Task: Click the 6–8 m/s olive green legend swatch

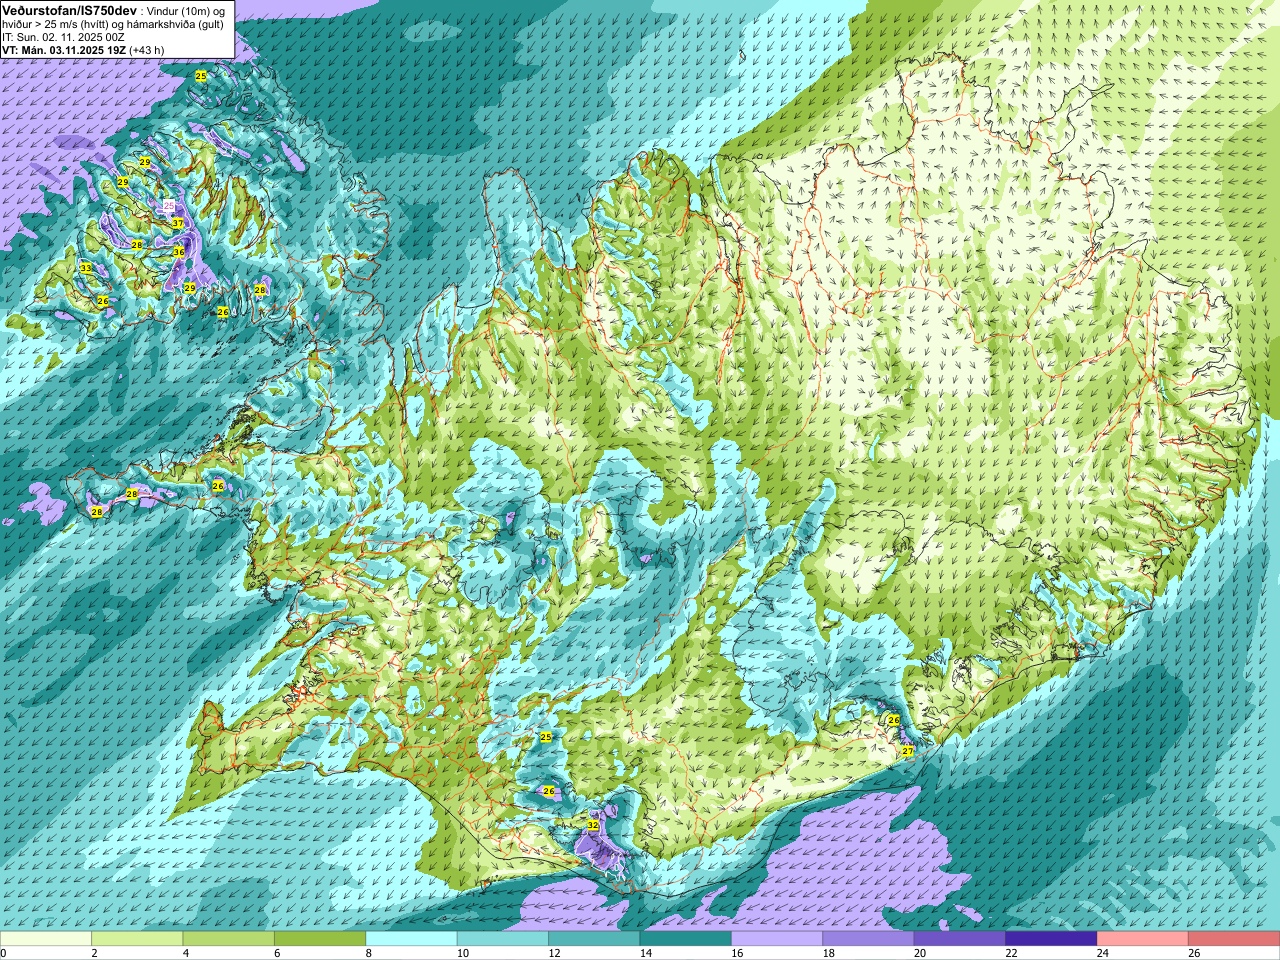Action: (x=320, y=939)
